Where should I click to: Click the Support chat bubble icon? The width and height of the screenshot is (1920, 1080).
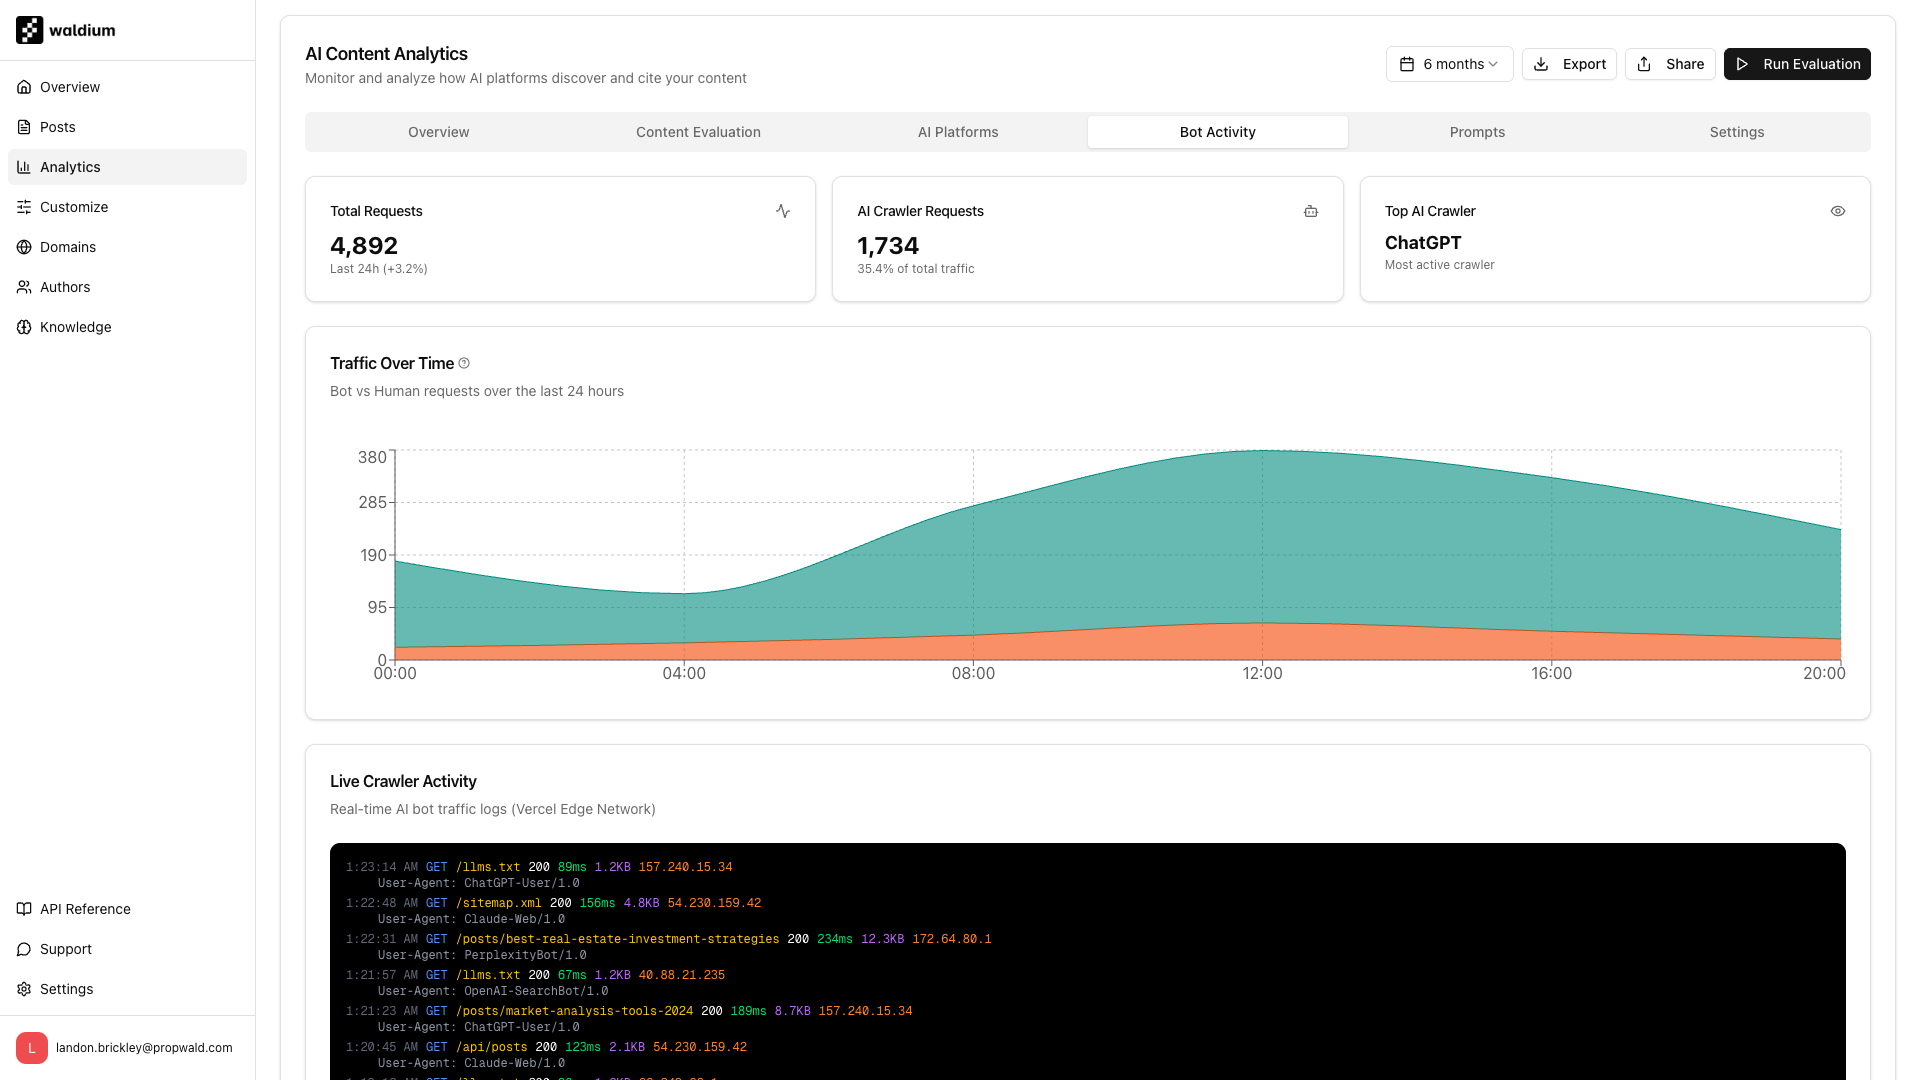24,949
